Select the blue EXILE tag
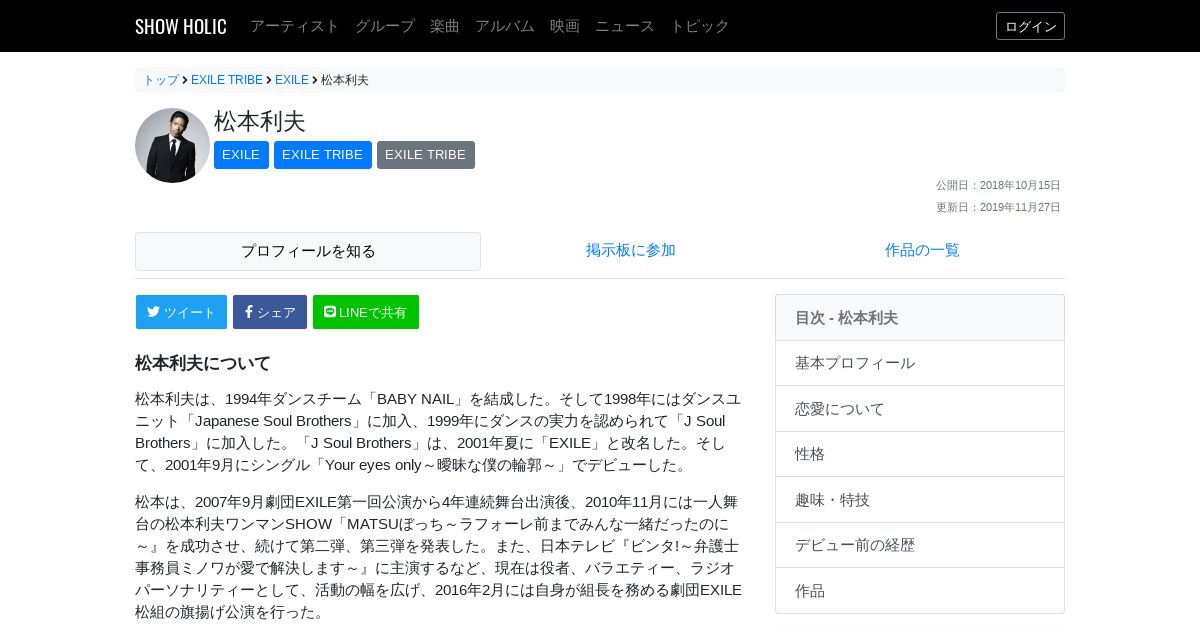This screenshot has height=630, width=1200. pyautogui.click(x=241, y=155)
